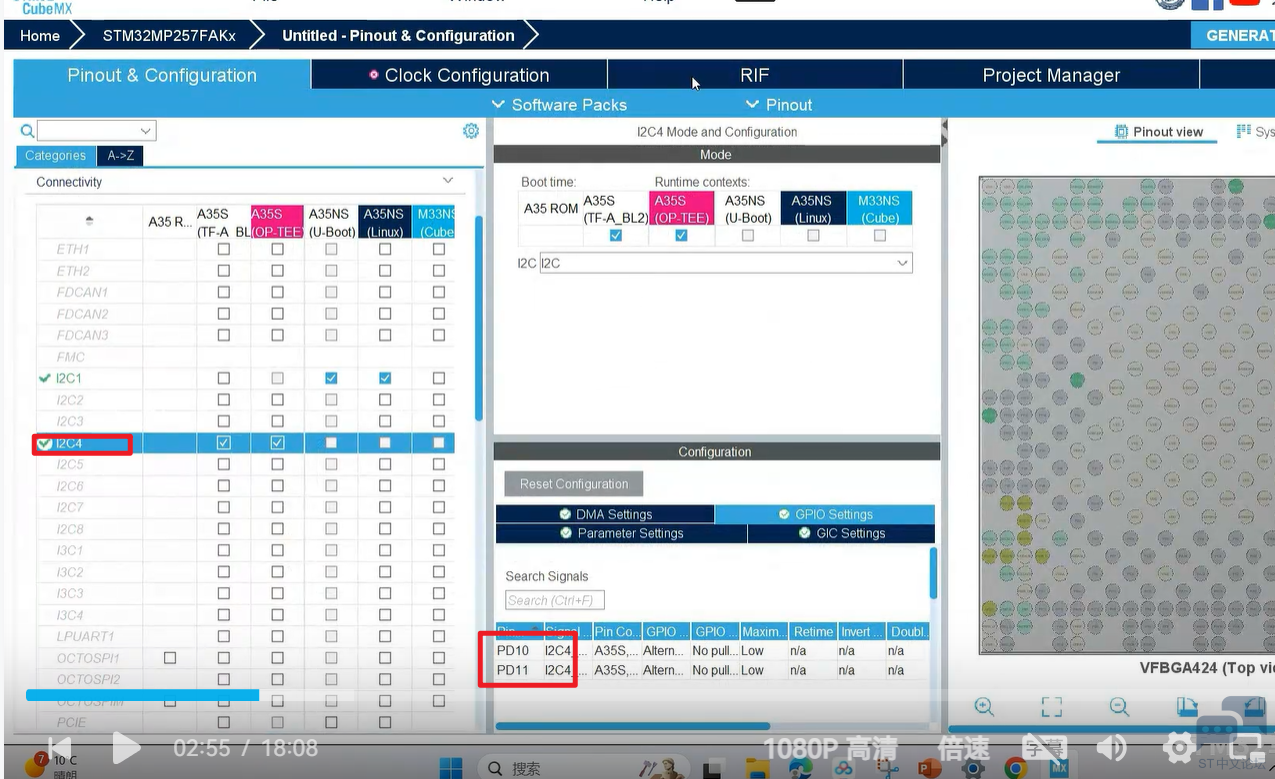
Task: Toggle OCTOSPI1 A35 ROM checkbox
Action: pyautogui.click(x=170, y=658)
